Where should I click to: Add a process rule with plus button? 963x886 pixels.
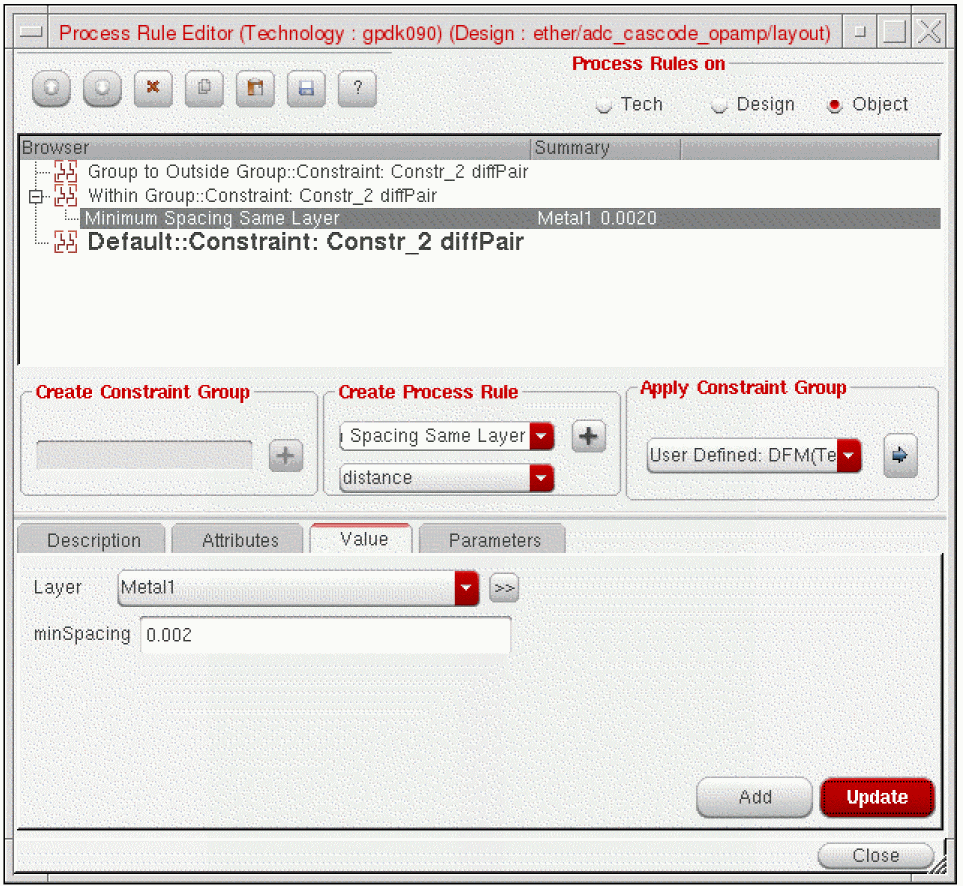(588, 437)
